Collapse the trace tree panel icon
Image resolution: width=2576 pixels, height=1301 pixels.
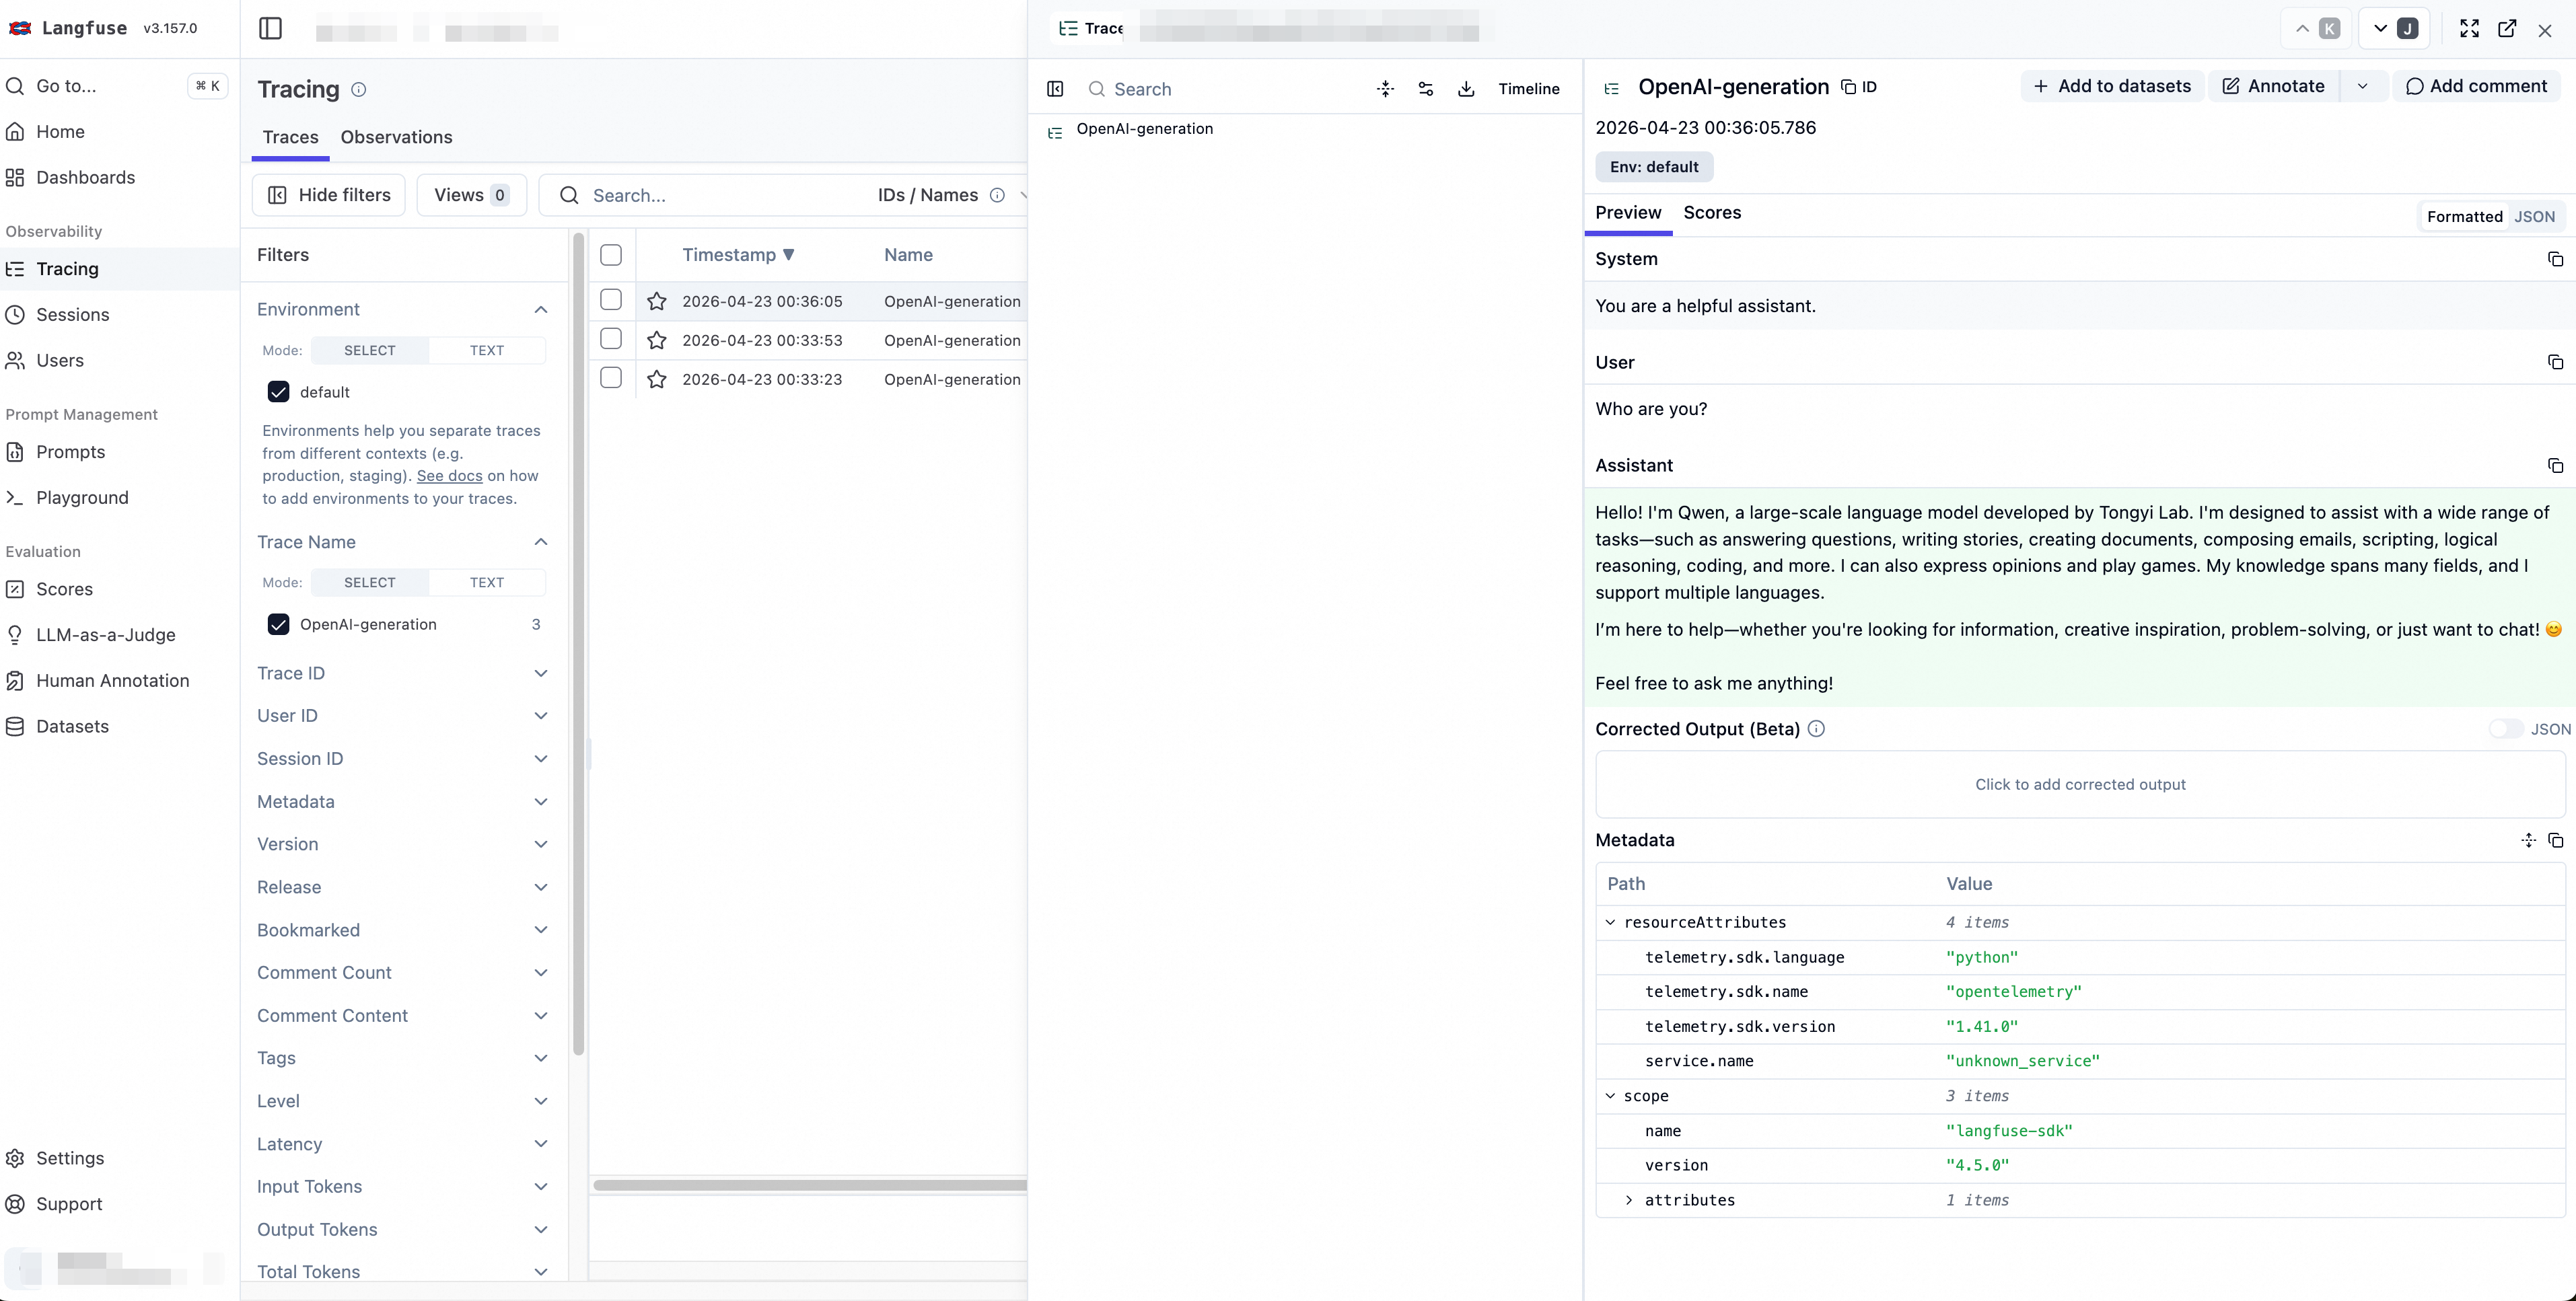[1055, 89]
